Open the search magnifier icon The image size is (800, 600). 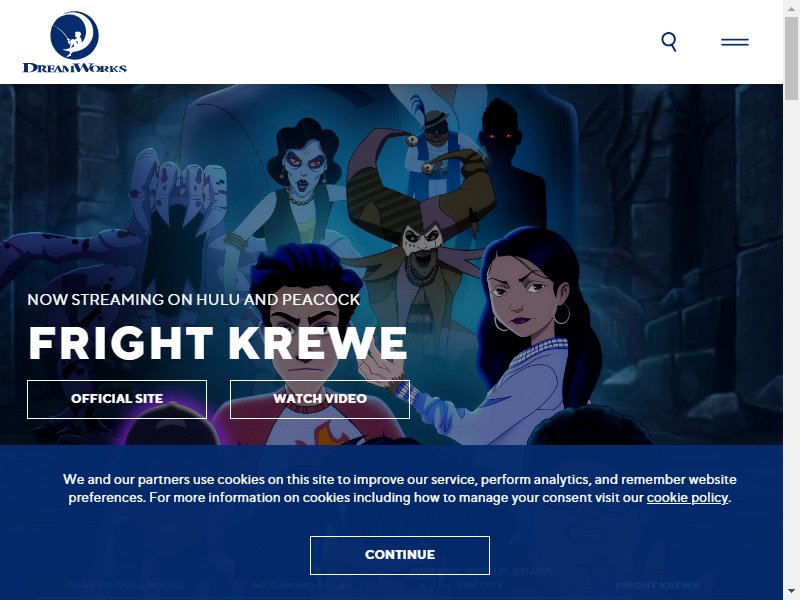(x=669, y=42)
